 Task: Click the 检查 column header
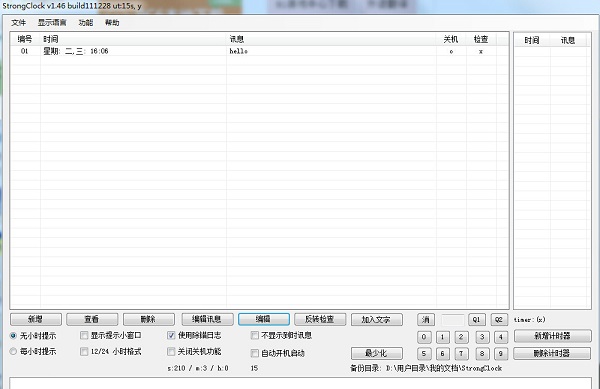[481, 39]
